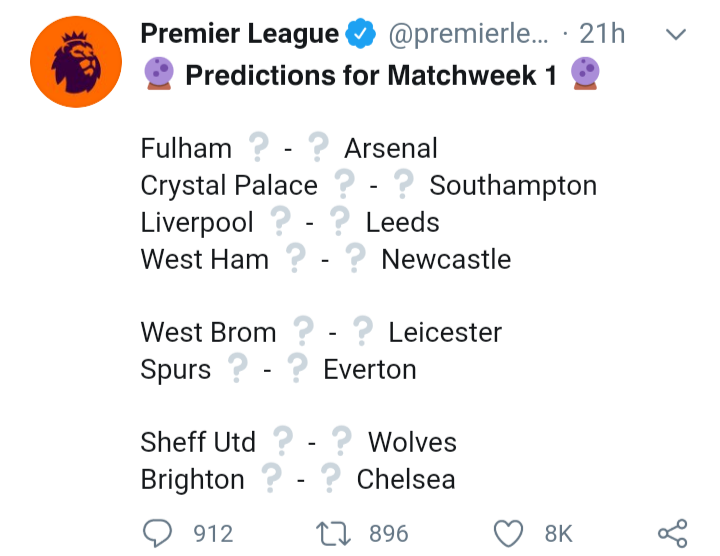The image size is (720, 556).
Task: Open the 21h timestamp link
Action: (602, 35)
